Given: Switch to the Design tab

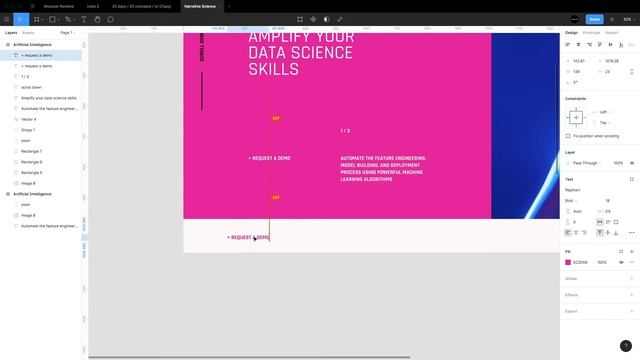Looking at the screenshot, I should click(571, 33).
